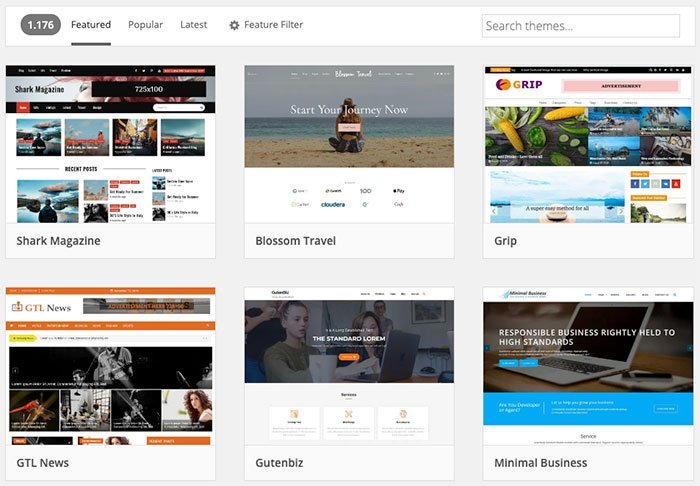The image size is (700, 486).
Task: Open the Grip theme preview image
Action: (588, 144)
